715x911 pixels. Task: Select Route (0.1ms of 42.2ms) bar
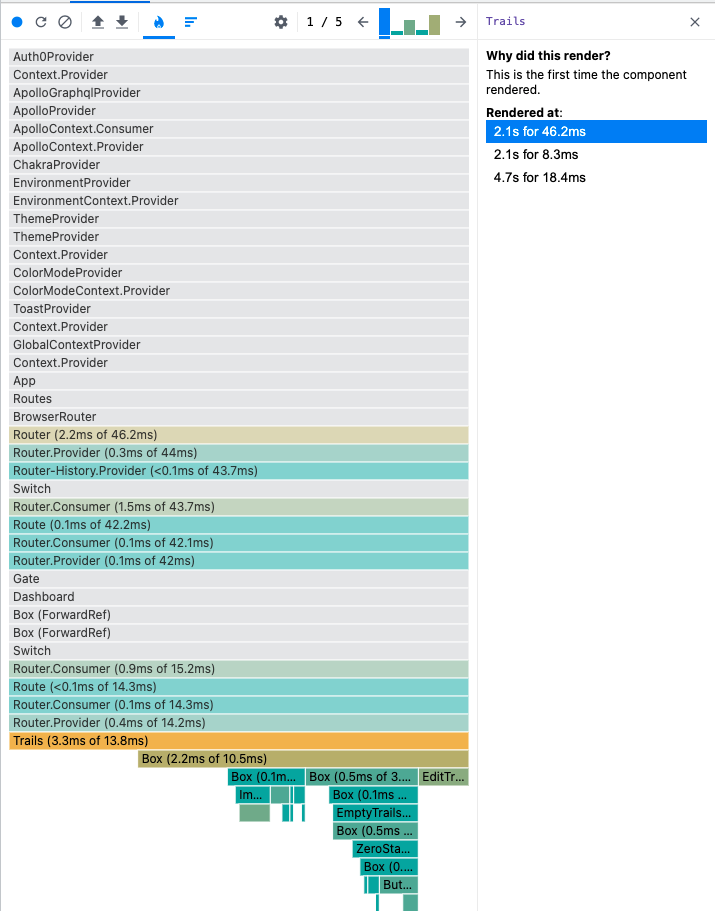tap(239, 525)
